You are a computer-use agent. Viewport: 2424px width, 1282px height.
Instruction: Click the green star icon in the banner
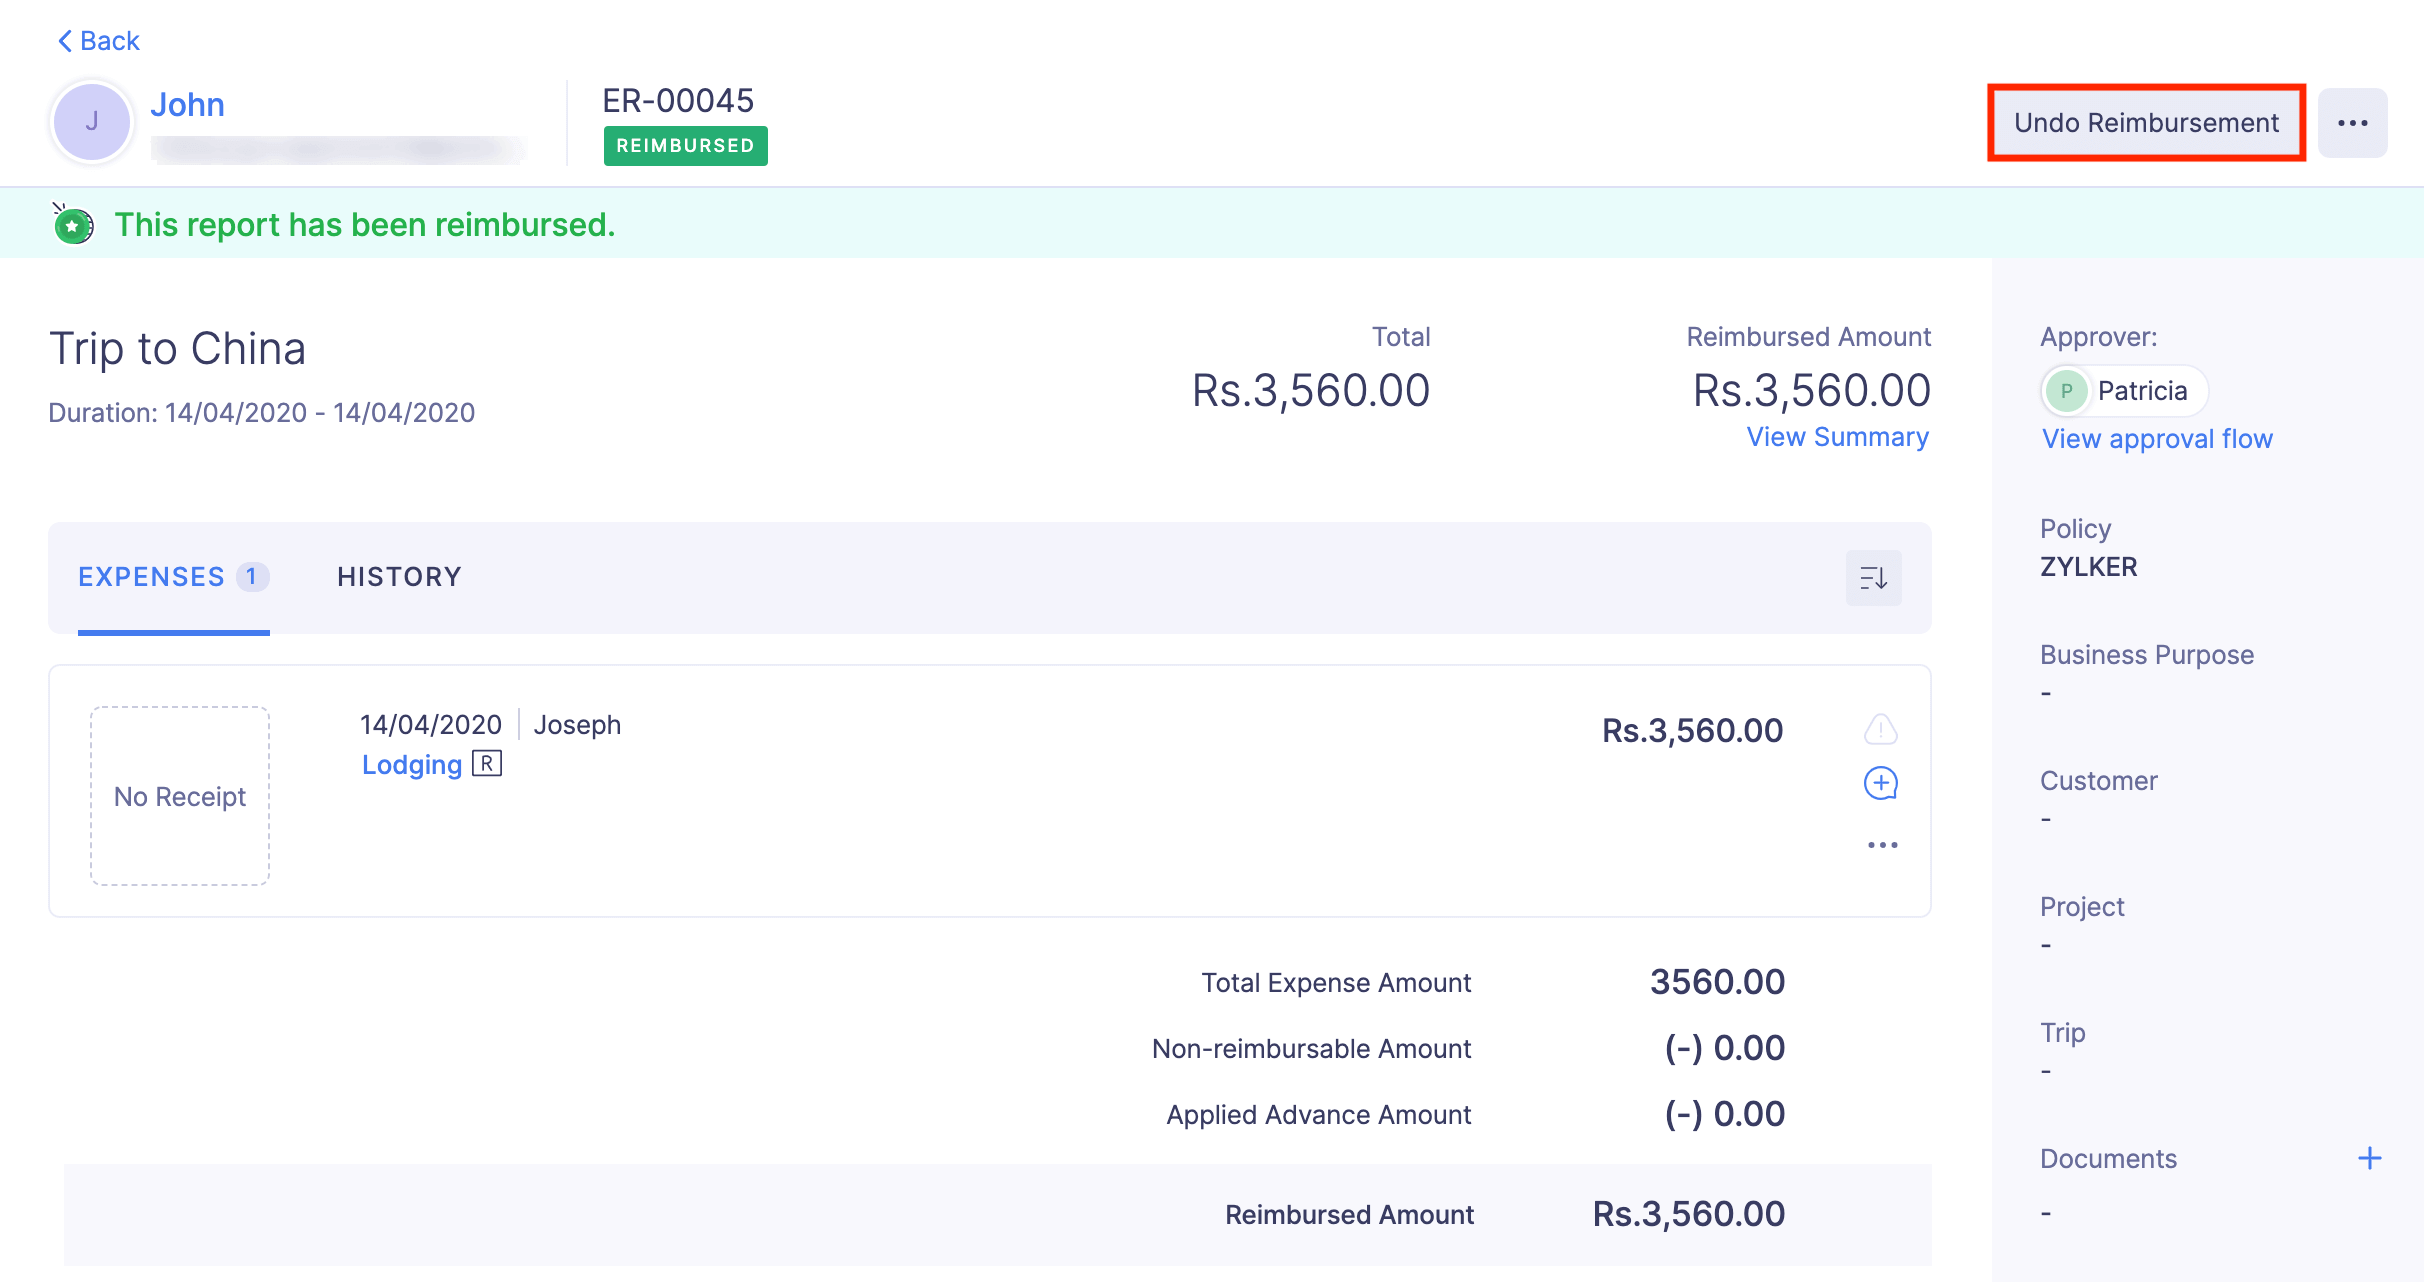click(72, 224)
